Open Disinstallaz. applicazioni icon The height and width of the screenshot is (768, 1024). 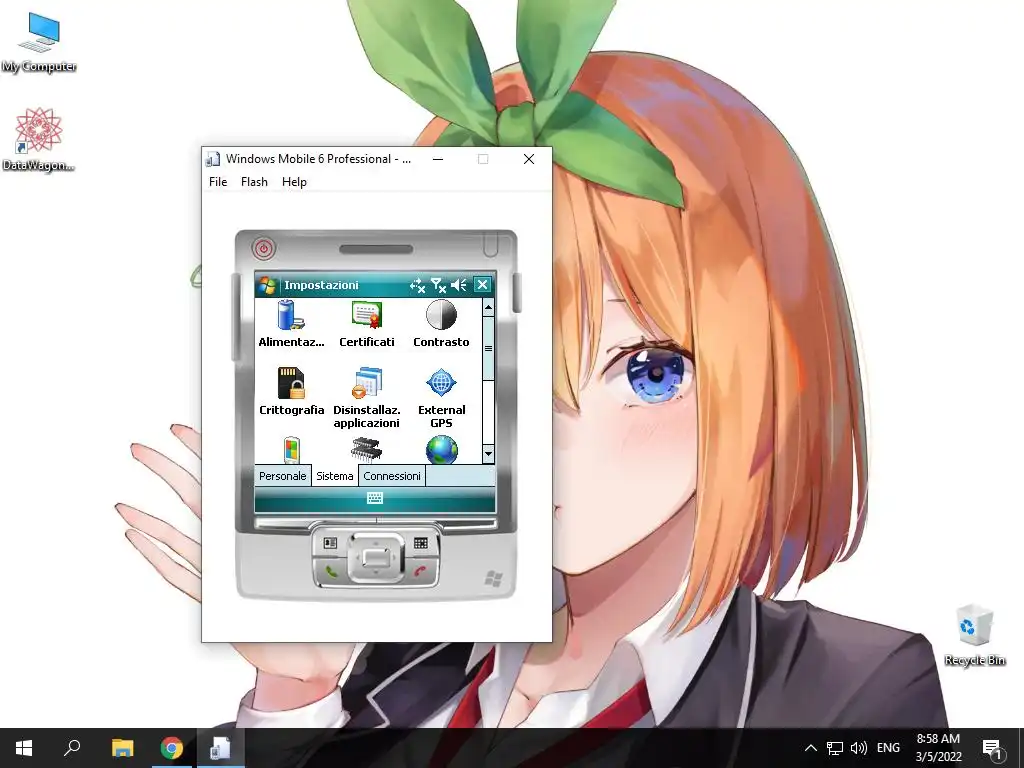366,398
